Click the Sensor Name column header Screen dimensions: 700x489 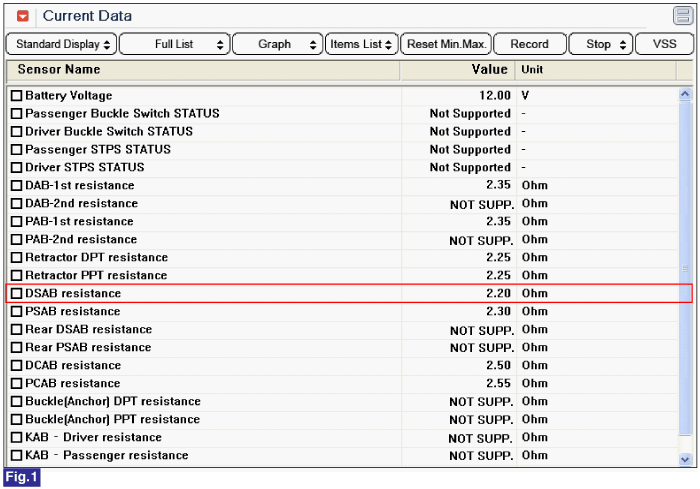click(x=203, y=70)
